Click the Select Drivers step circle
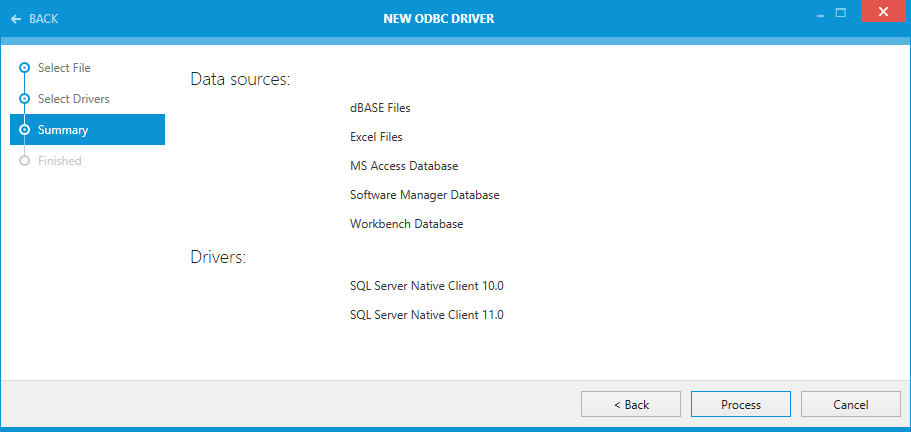 click(24, 99)
